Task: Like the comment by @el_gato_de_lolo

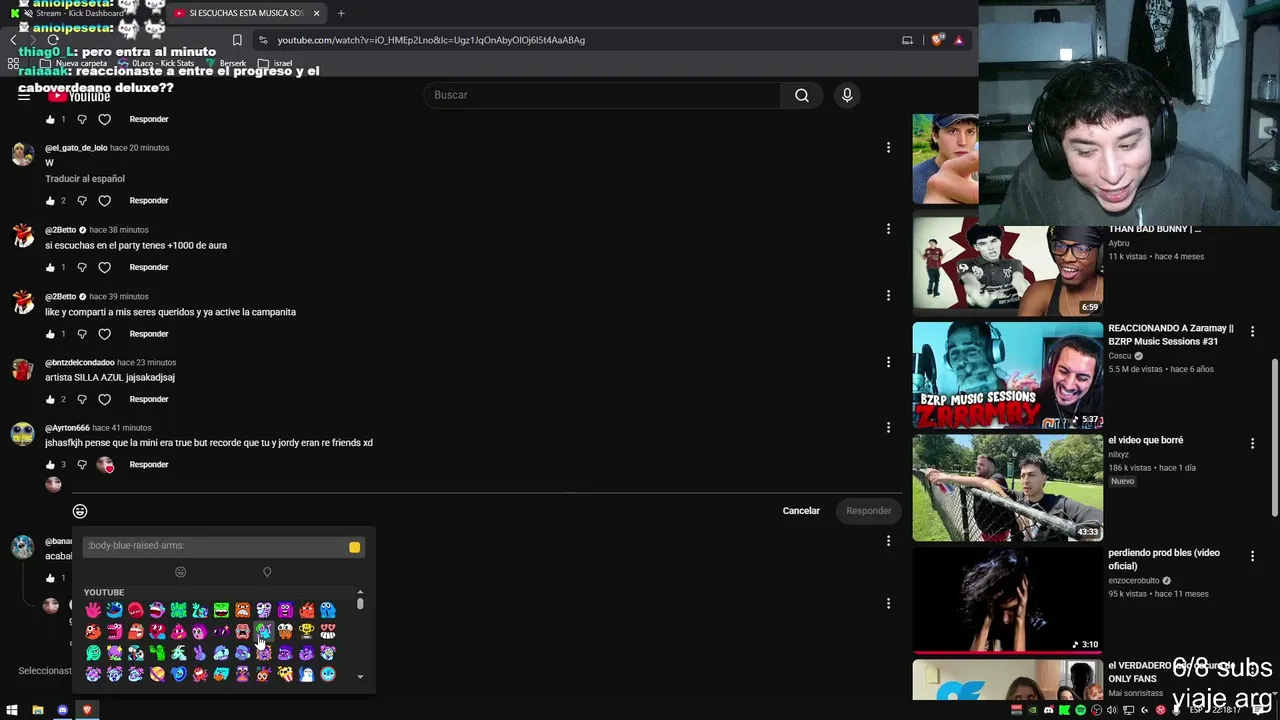Action: [x=50, y=201]
